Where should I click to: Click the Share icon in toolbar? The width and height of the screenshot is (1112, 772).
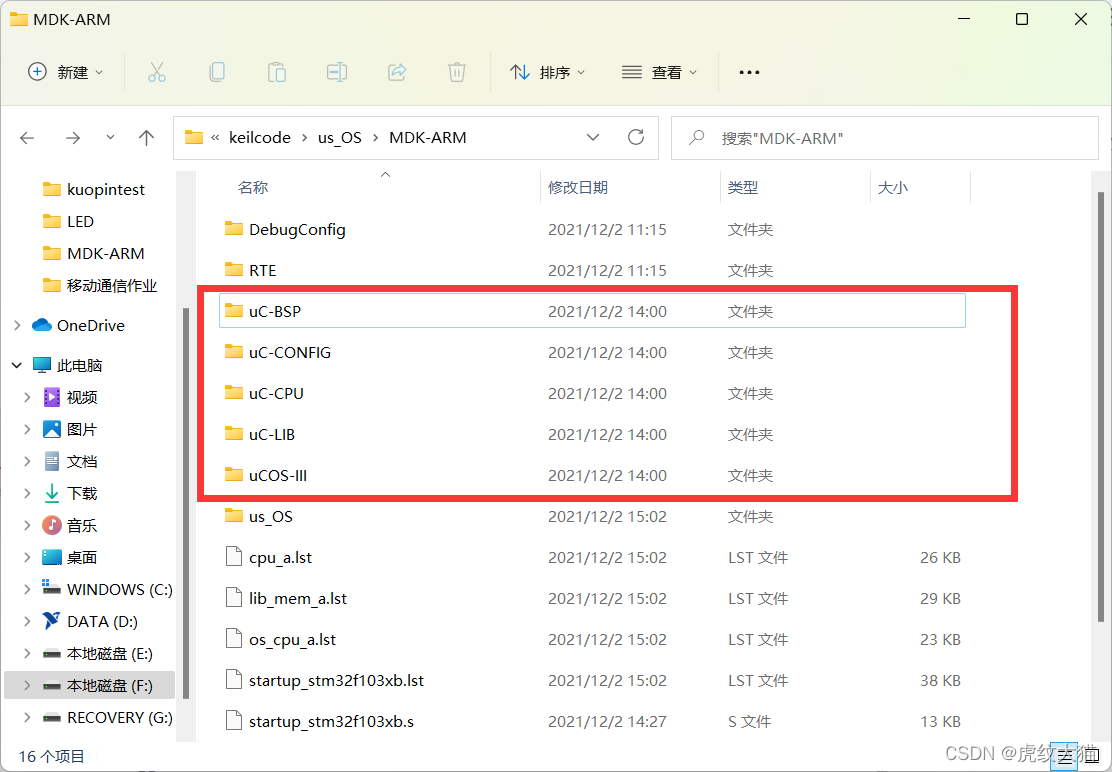click(397, 72)
